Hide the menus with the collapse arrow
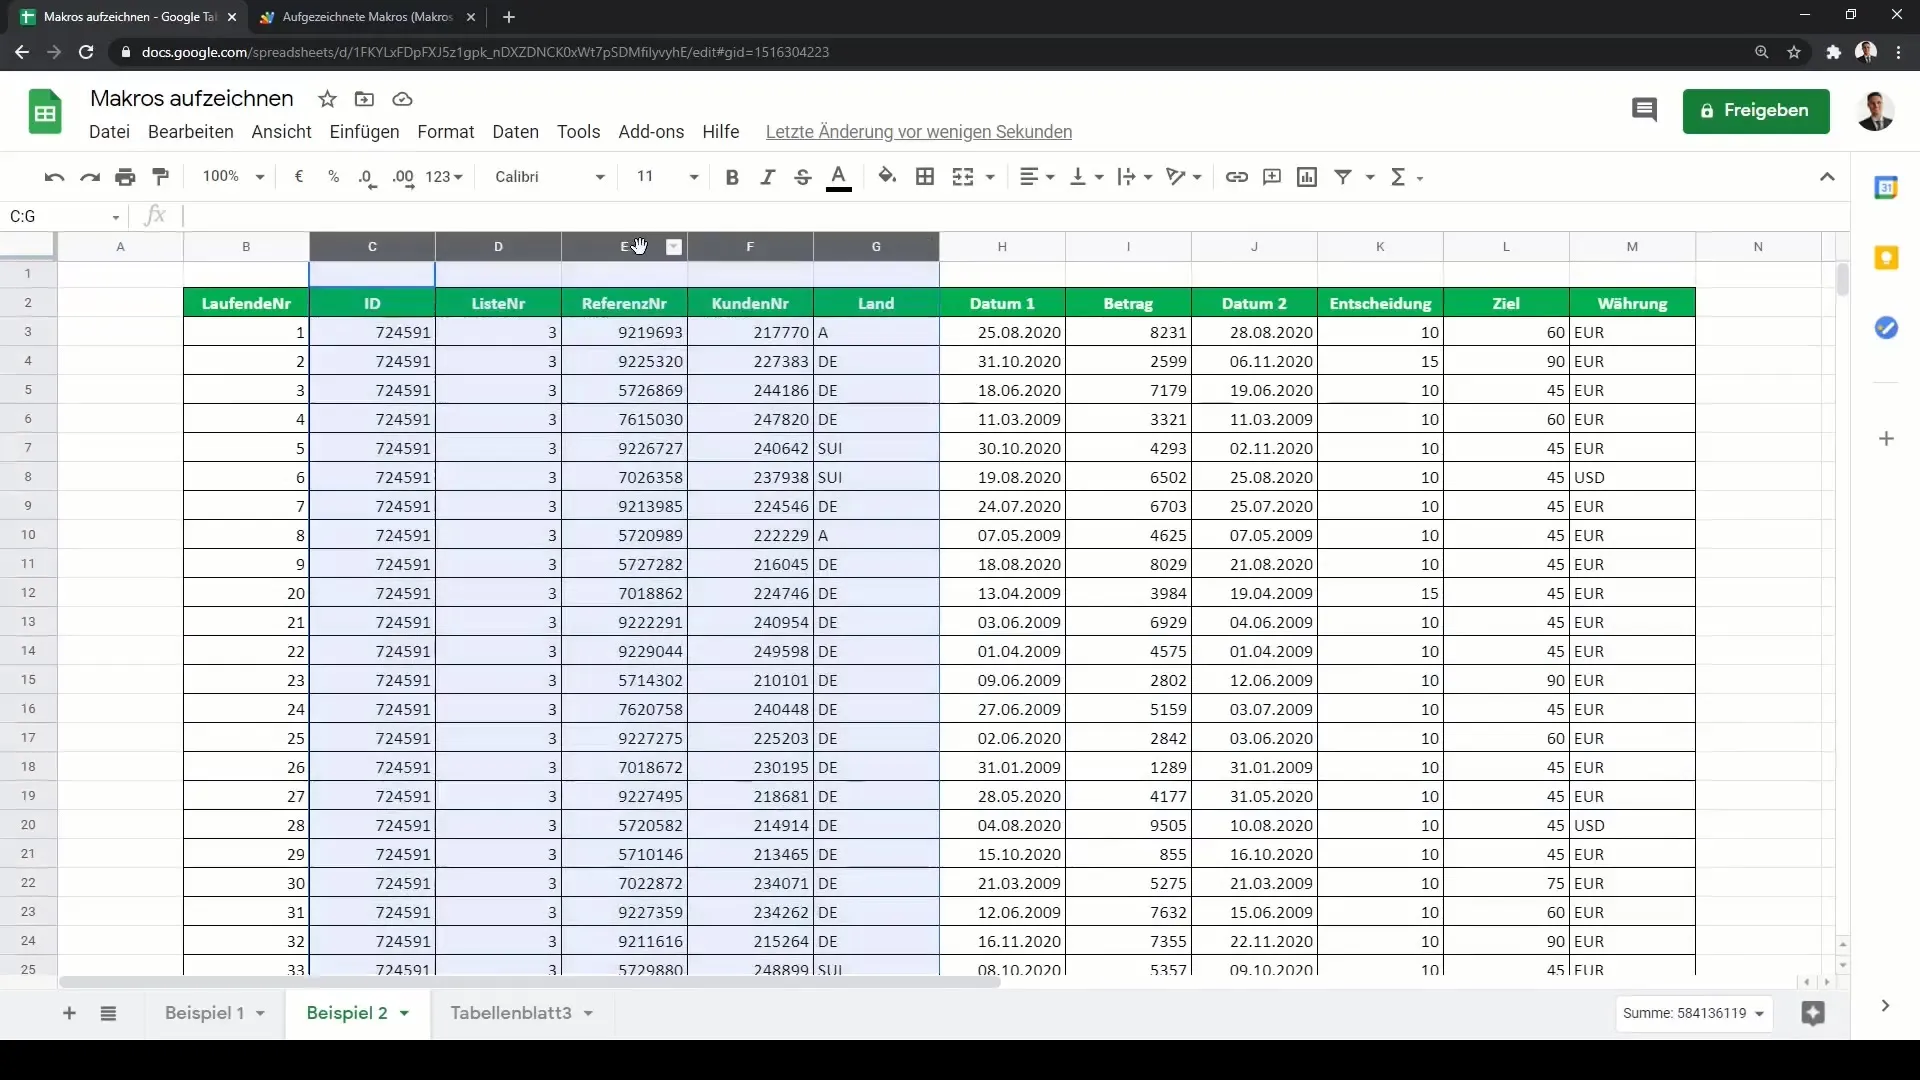The width and height of the screenshot is (1920, 1080). (x=1827, y=177)
